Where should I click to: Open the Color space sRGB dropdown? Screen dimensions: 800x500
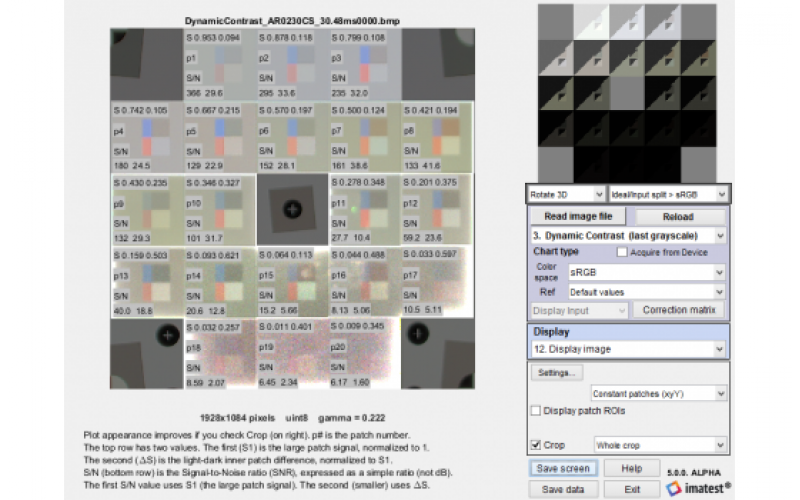(x=646, y=271)
